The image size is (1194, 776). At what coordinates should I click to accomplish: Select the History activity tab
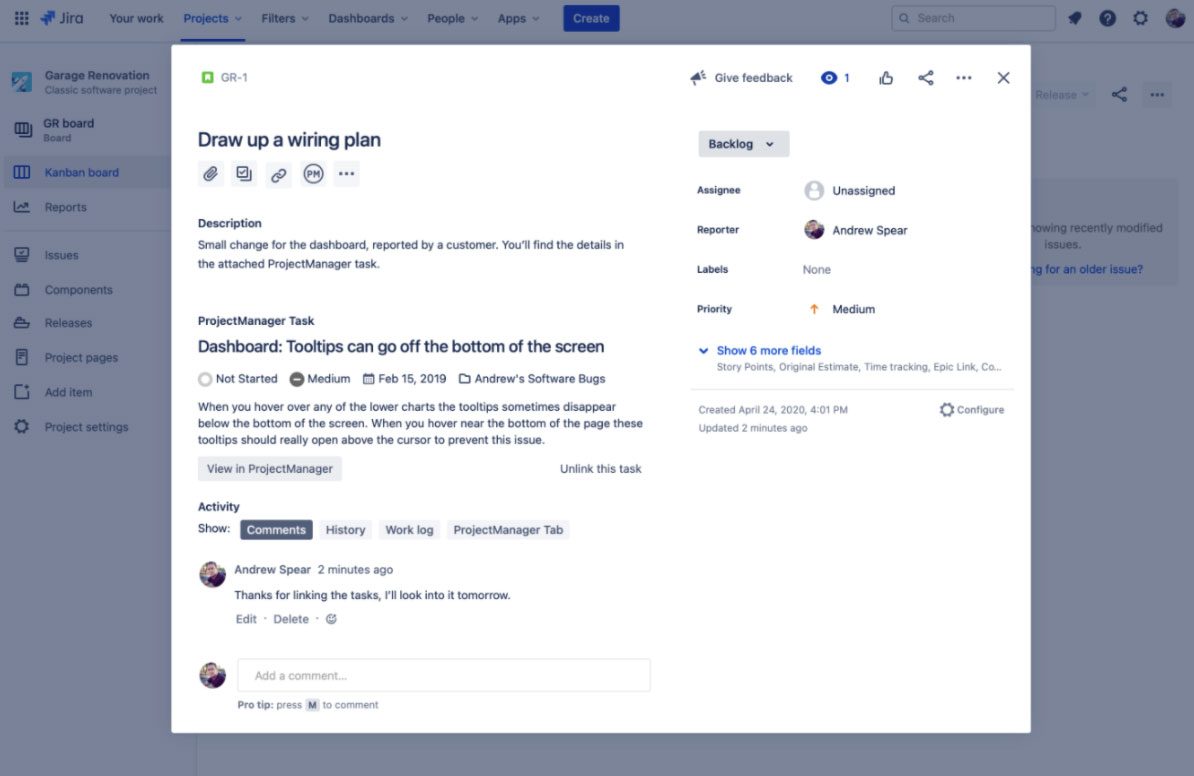click(x=345, y=530)
